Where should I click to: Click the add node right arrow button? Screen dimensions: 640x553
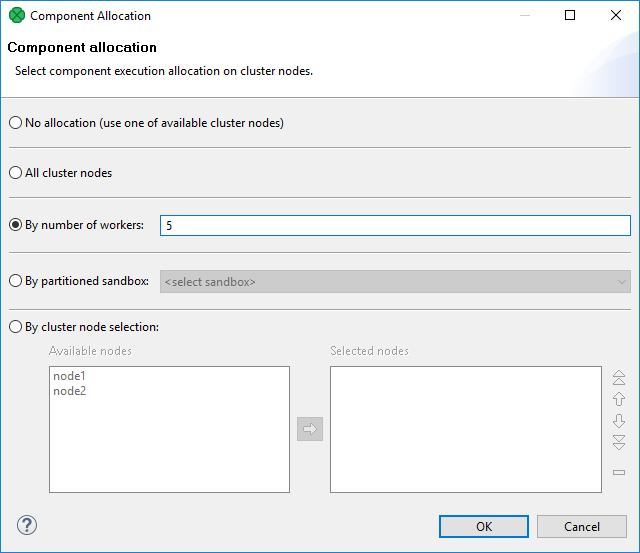pyautogui.click(x=310, y=429)
